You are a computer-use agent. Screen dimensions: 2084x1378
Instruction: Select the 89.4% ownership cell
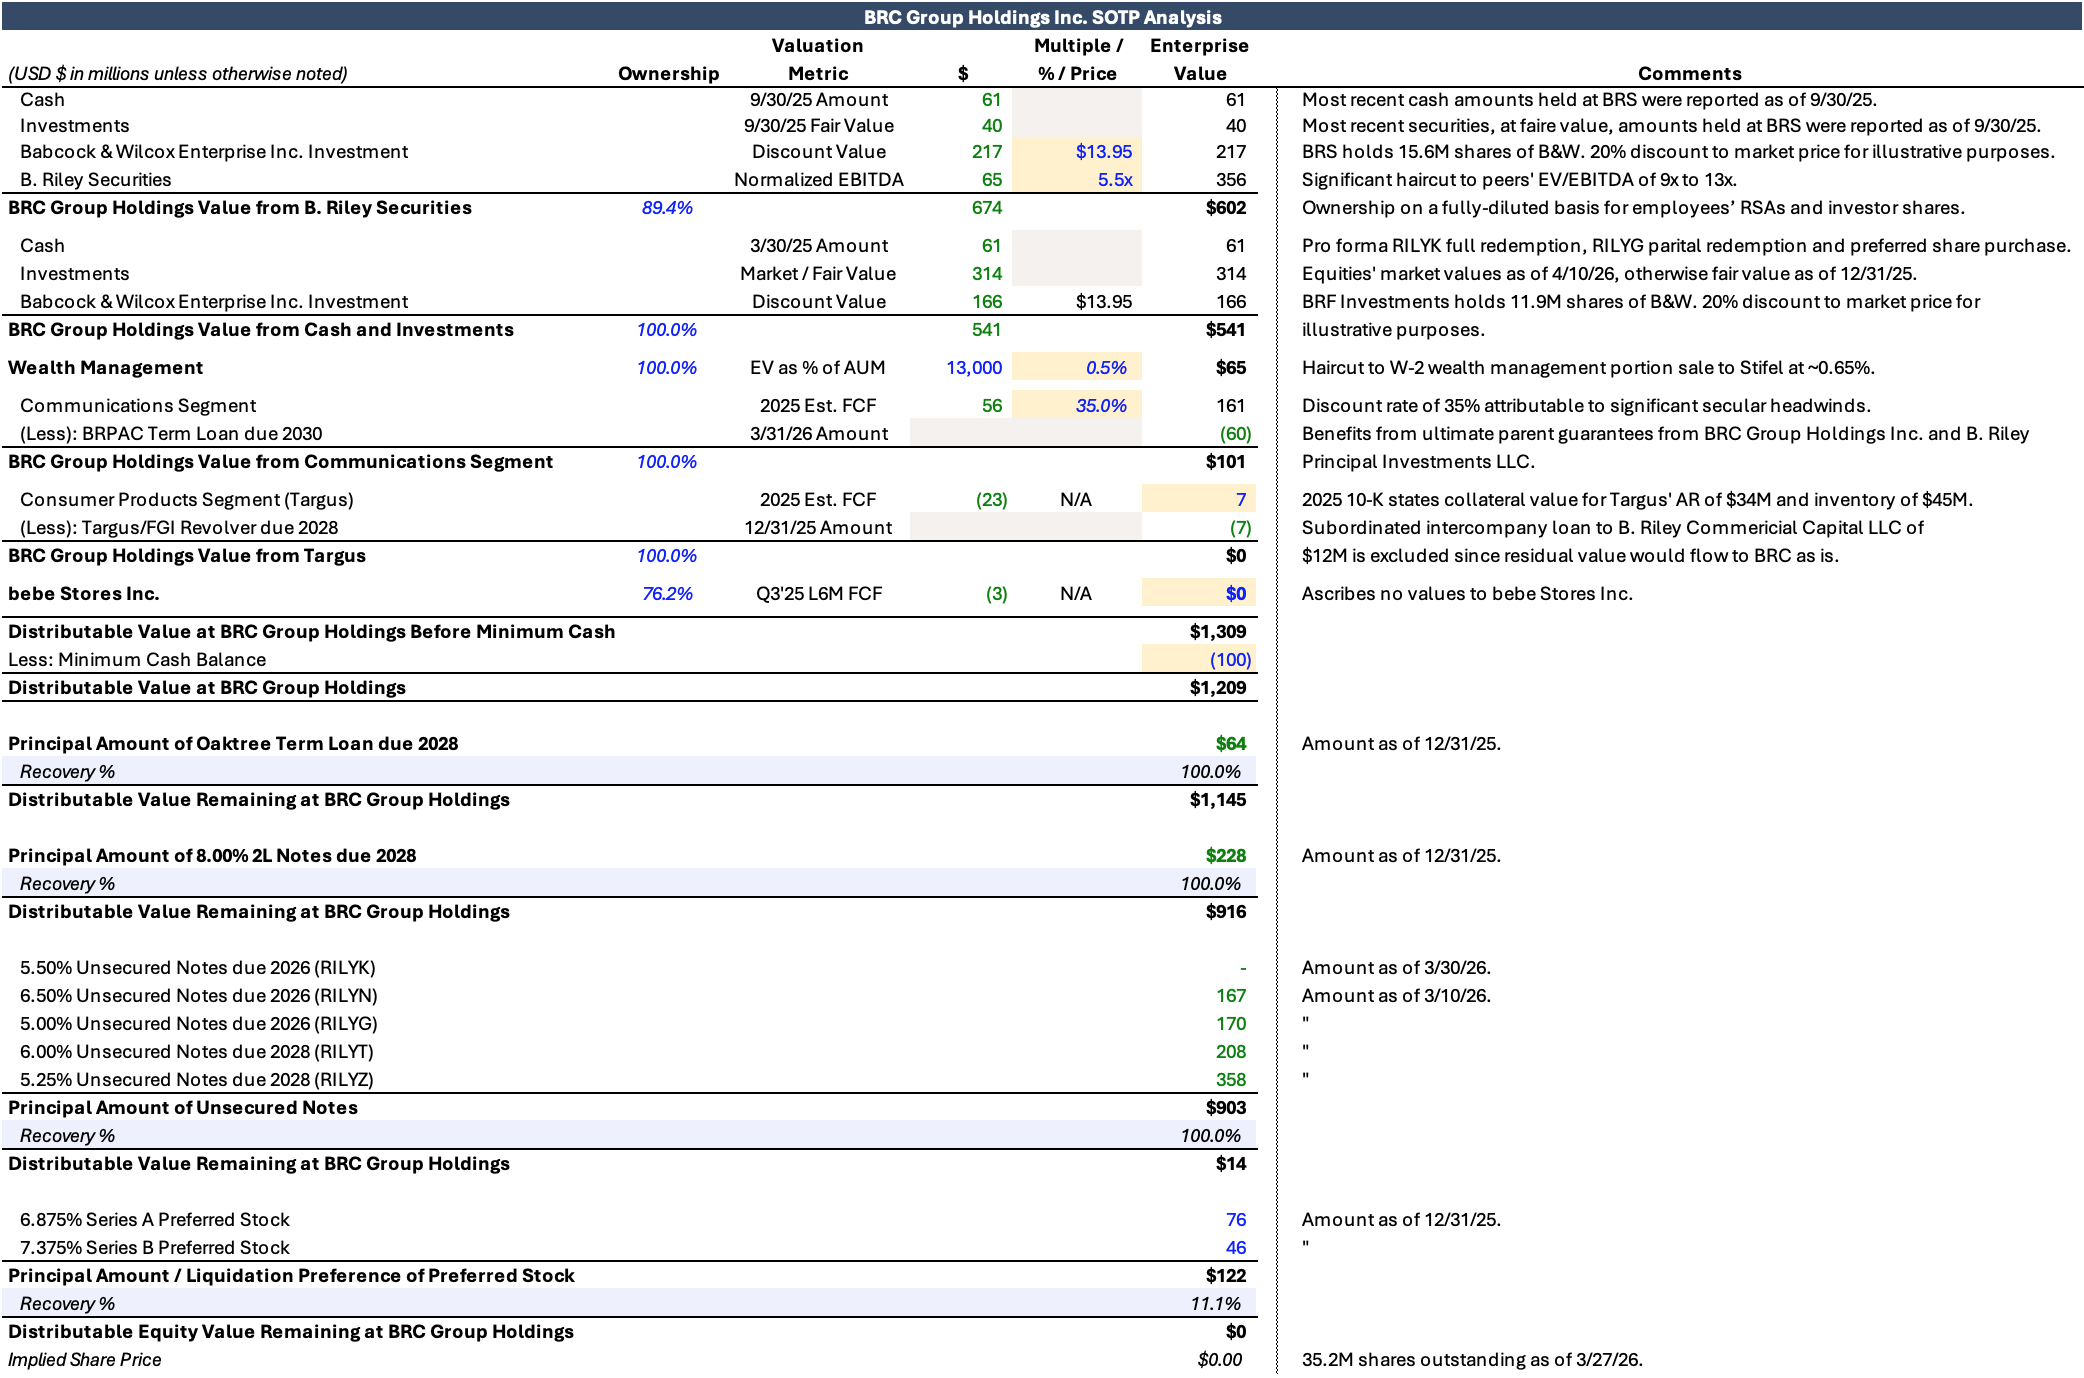667,208
